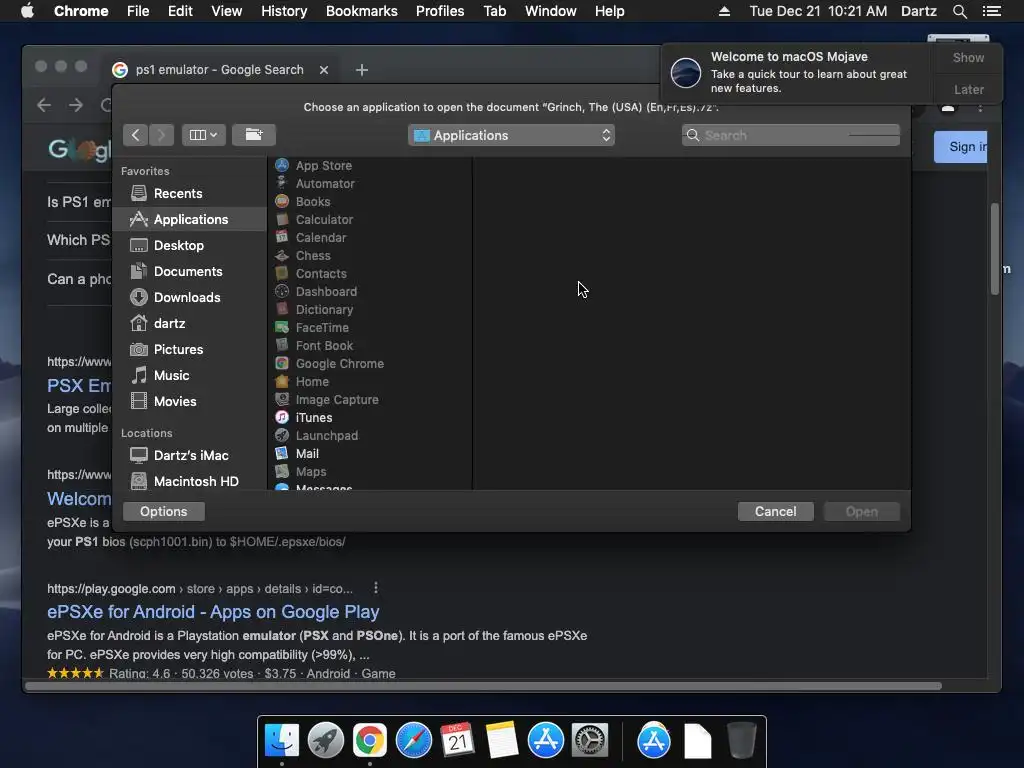The image size is (1024, 768).
Task: Select the Books app icon
Action: click(282, 201)
